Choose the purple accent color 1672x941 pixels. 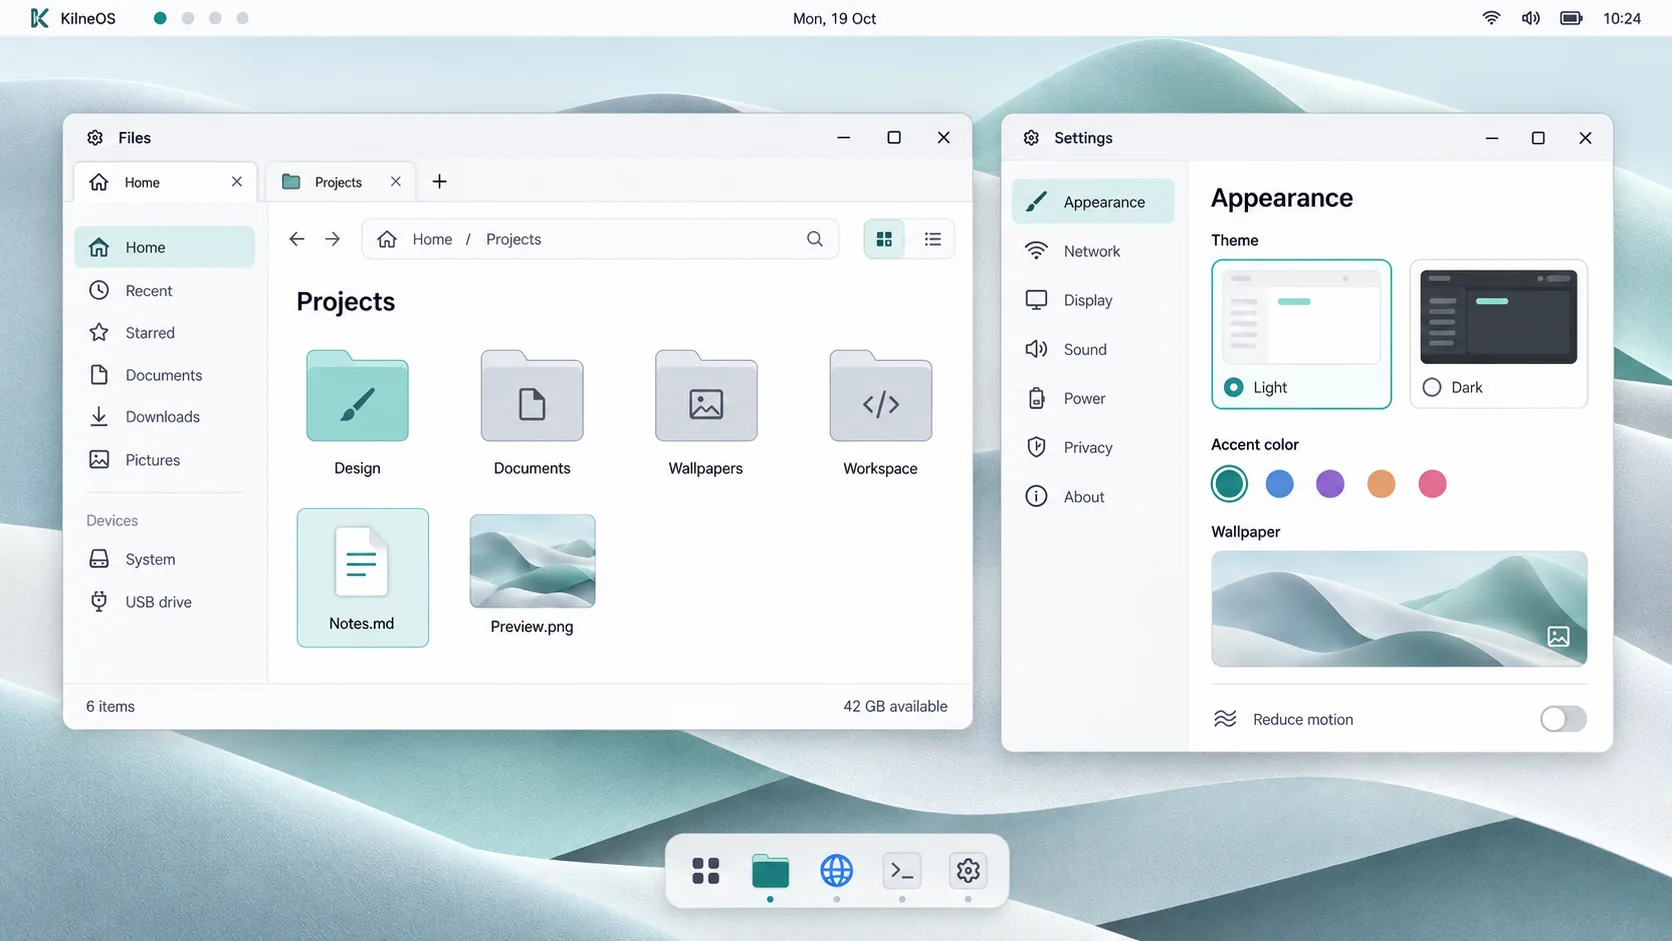point(1330,484)
